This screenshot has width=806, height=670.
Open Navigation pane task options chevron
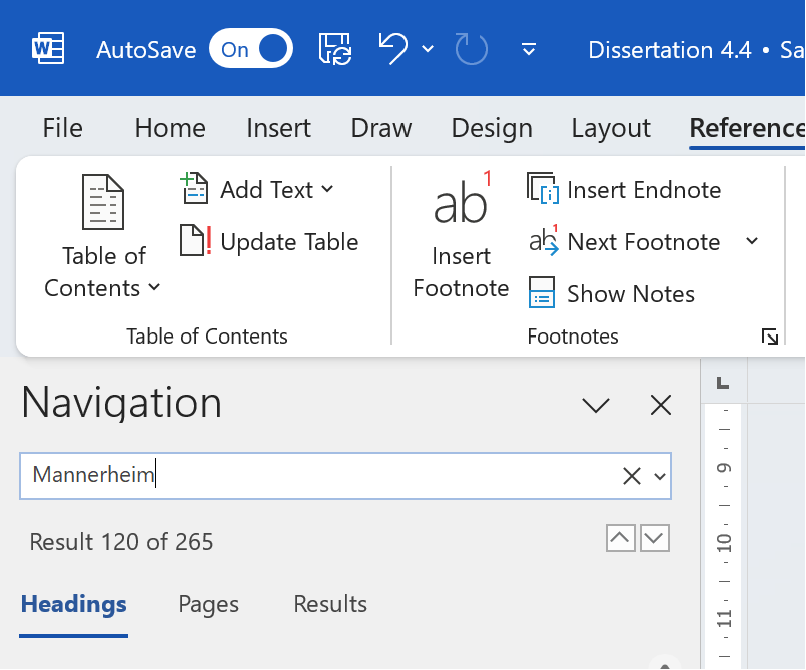(596, 405)
